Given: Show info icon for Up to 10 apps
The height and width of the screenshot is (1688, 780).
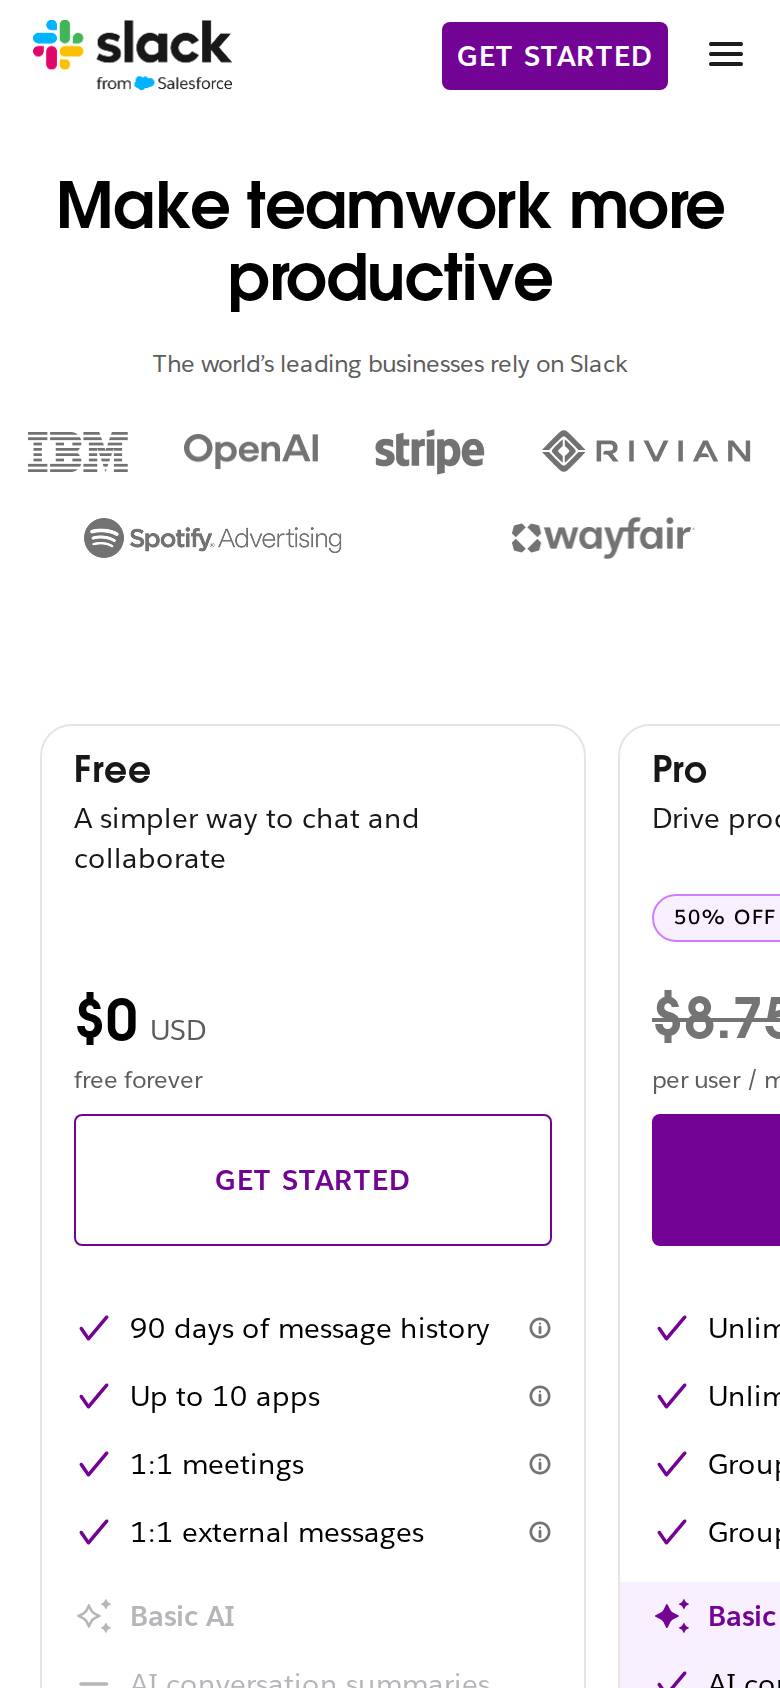Looking at the screenshot, I should (540, 1396).
